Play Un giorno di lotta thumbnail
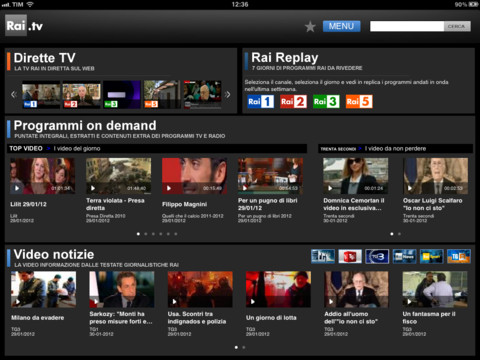Image resolution: width=480 pixels, height=360 pixels. pyautogui.click(x=278, y=289)
